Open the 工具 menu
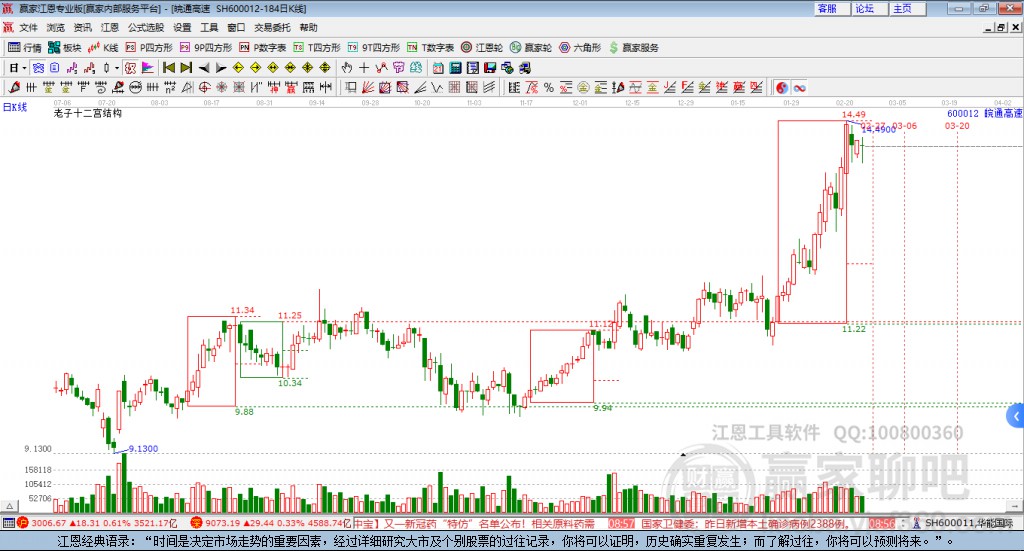The width and height of the screenshot is (1024, 551). coord(209,27)
